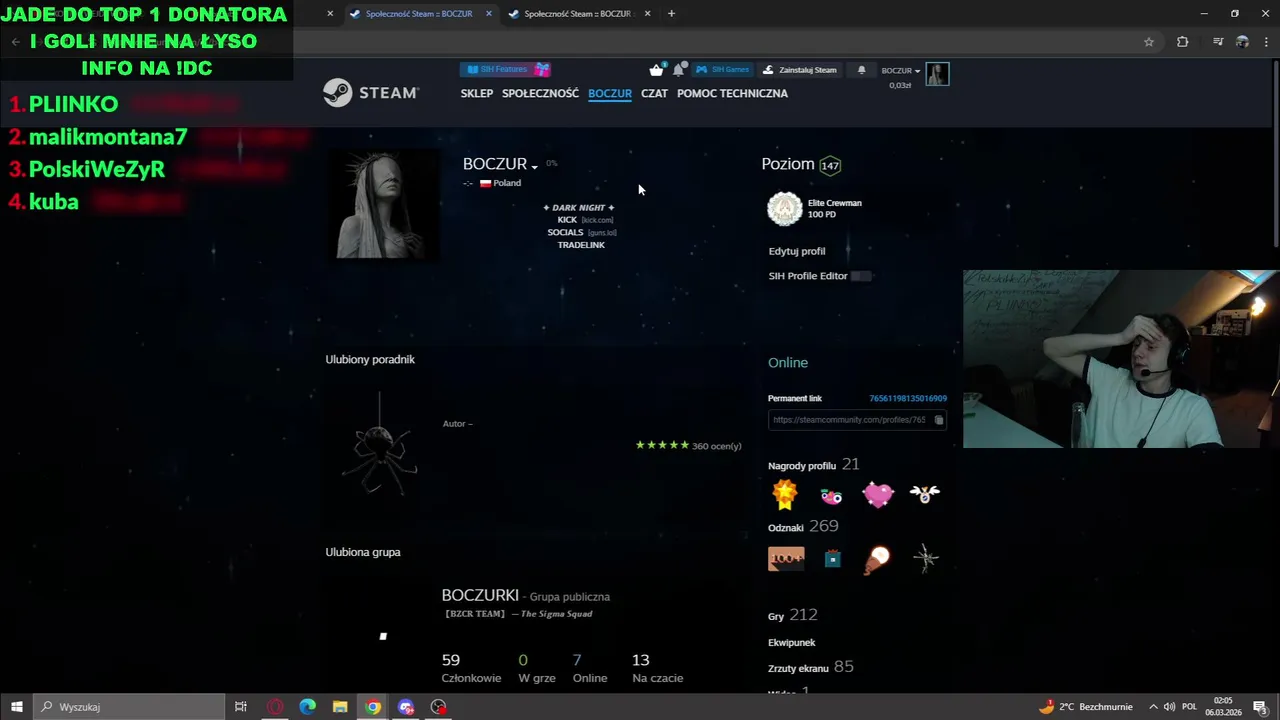The height and width of the screenshot is (720, 1280).
Task: Open Zrzuty ekranu screenshots link
Action: pos(811,667)
